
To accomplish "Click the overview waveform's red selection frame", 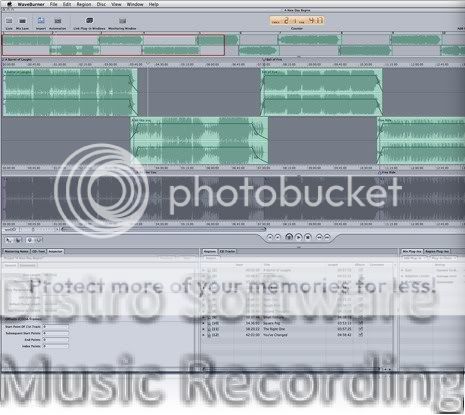I will pos(113,45).
